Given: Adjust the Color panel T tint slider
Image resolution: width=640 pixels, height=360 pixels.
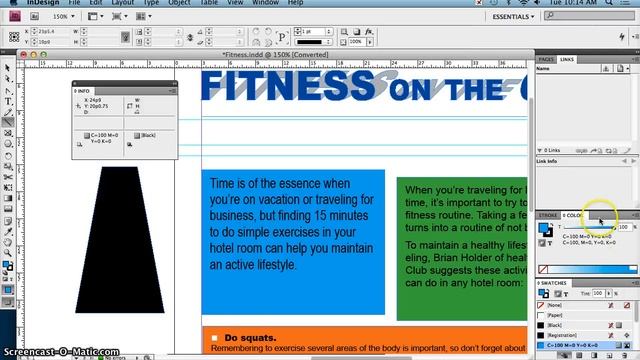Looking at the screenshot, I should [x=589, y=227].
